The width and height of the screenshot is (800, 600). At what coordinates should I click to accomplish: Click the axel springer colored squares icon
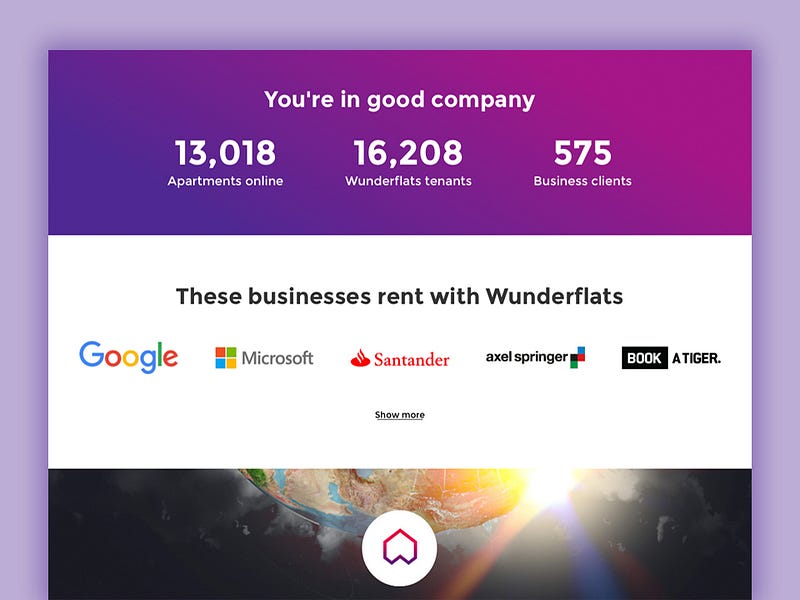tap(578, 357)
